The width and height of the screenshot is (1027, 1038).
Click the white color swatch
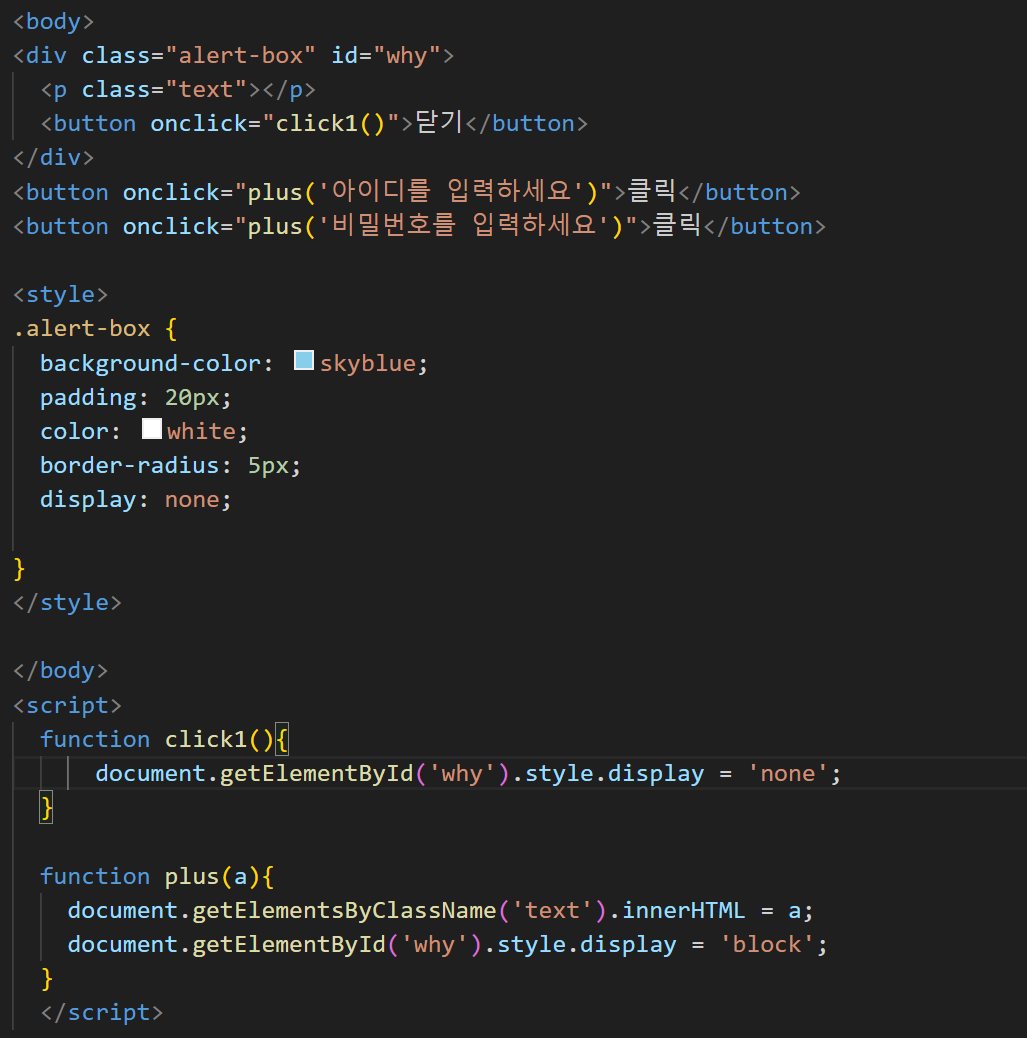(152, 429)
